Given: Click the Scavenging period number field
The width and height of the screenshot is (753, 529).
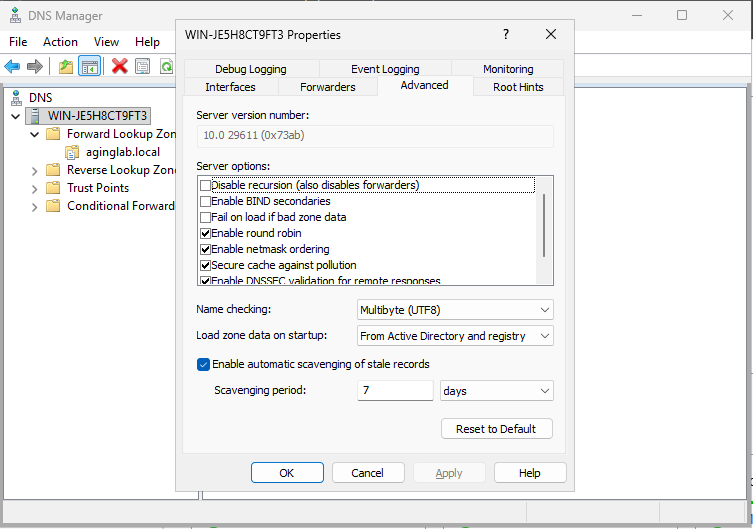Looking at the screenshot, I should click(395, 390).
